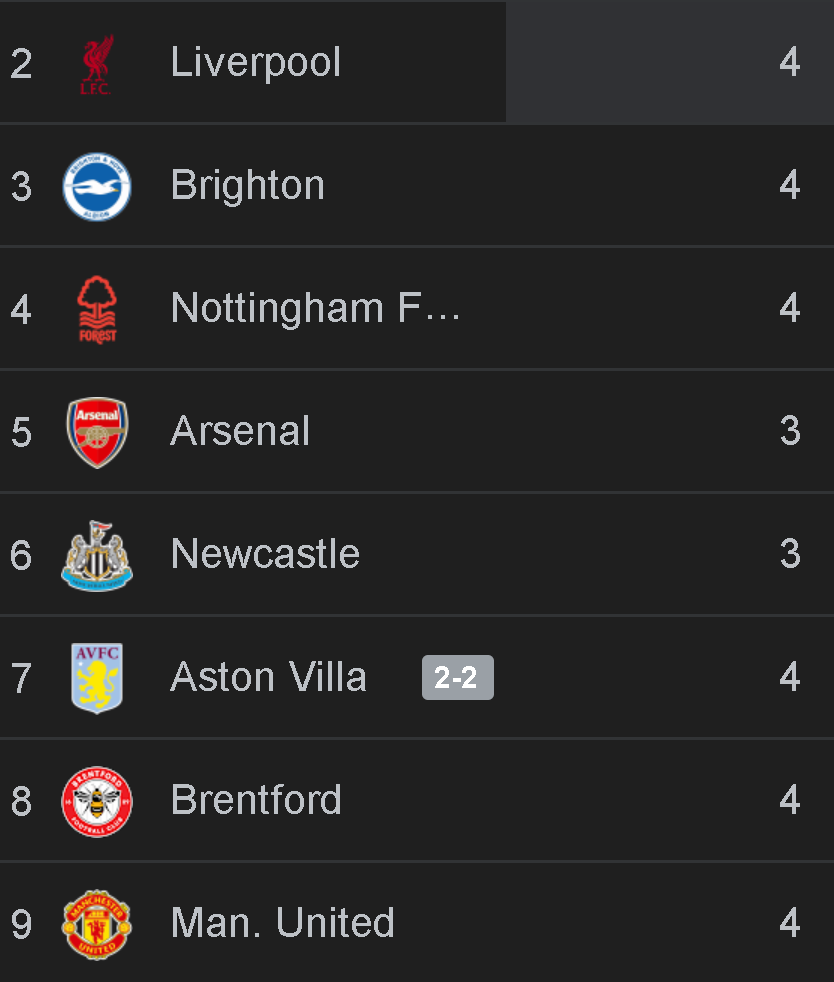The image size is (834, 982).
Task: Open the 2-2 live score badge
Action: click(458, 678)
